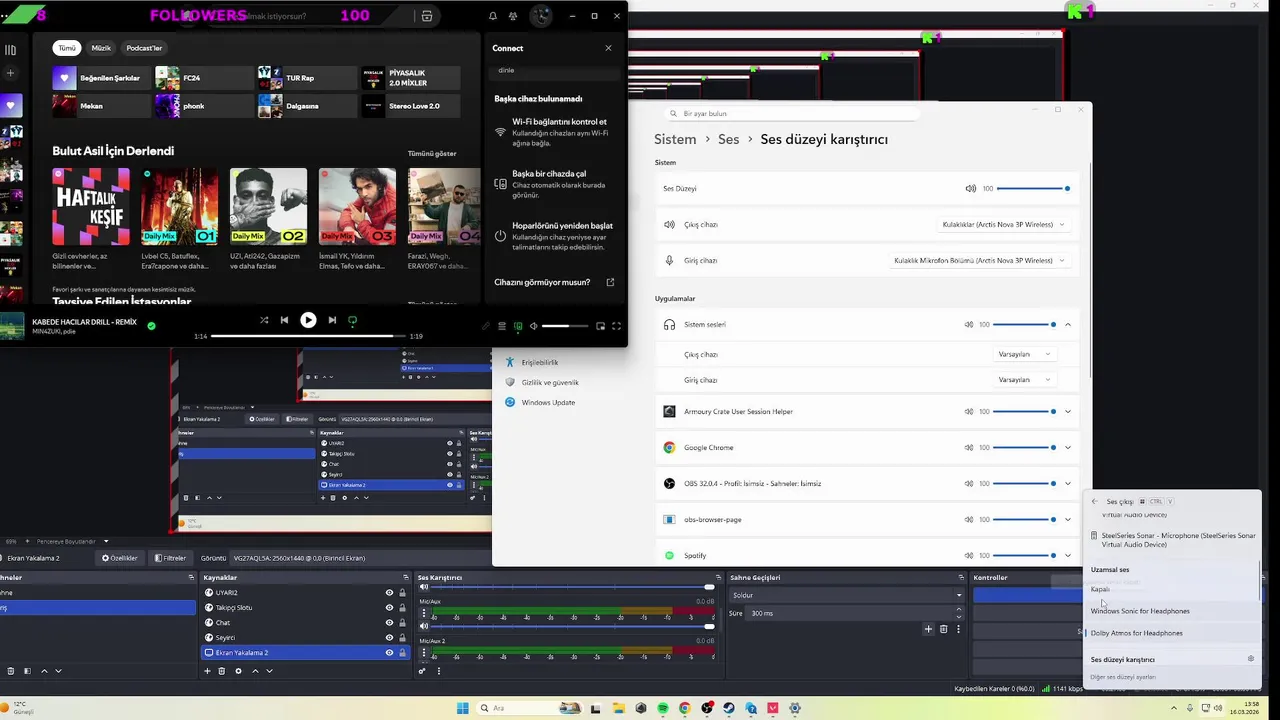Click the OBS Özellikler button

(120, 558)
